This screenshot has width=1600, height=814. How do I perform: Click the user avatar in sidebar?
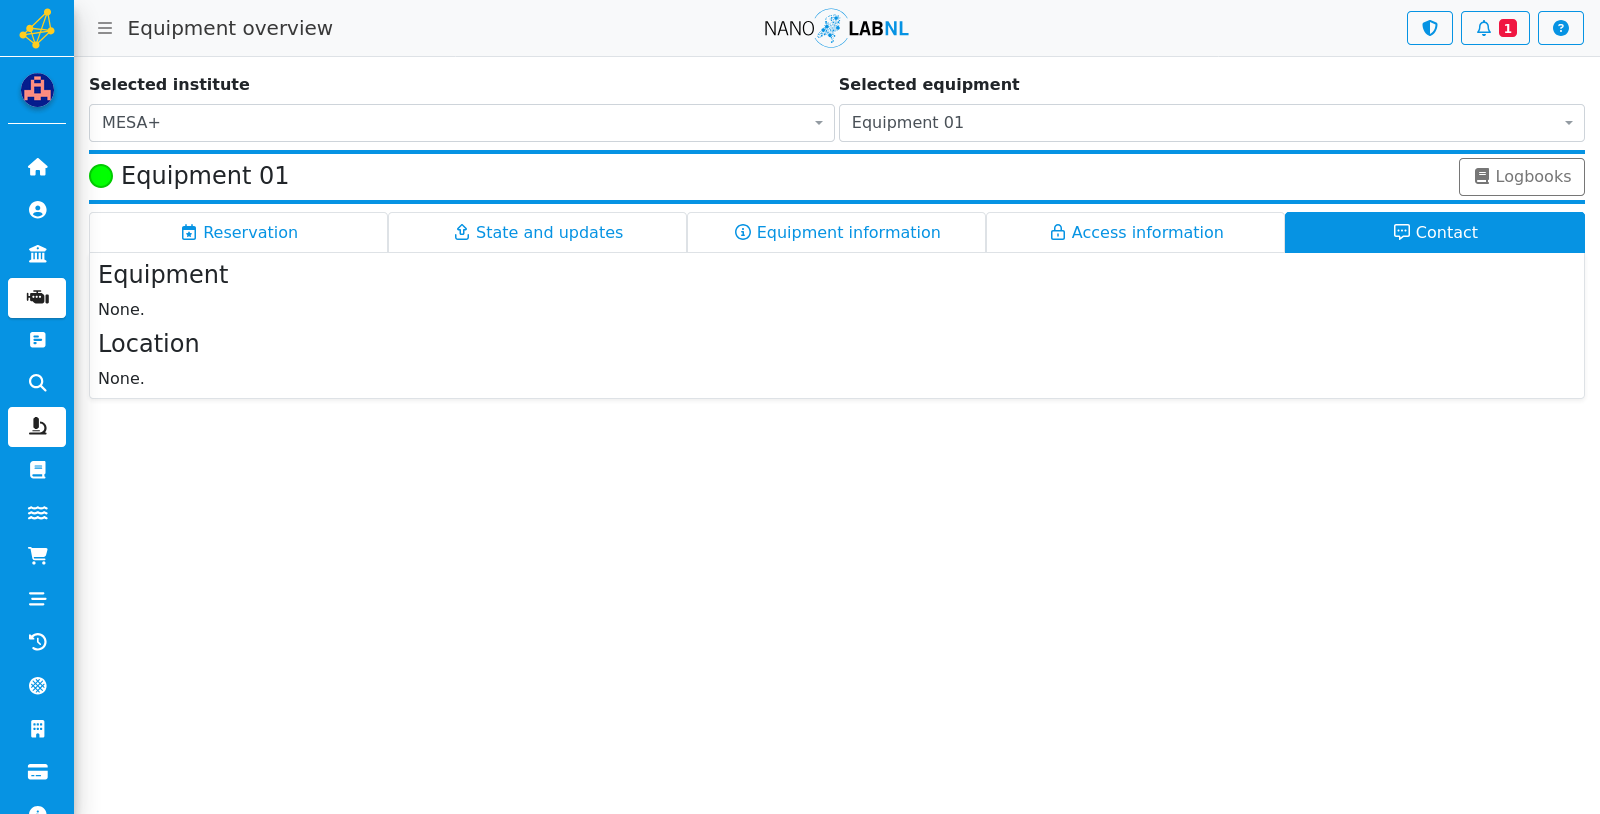(x=37, y=90)
